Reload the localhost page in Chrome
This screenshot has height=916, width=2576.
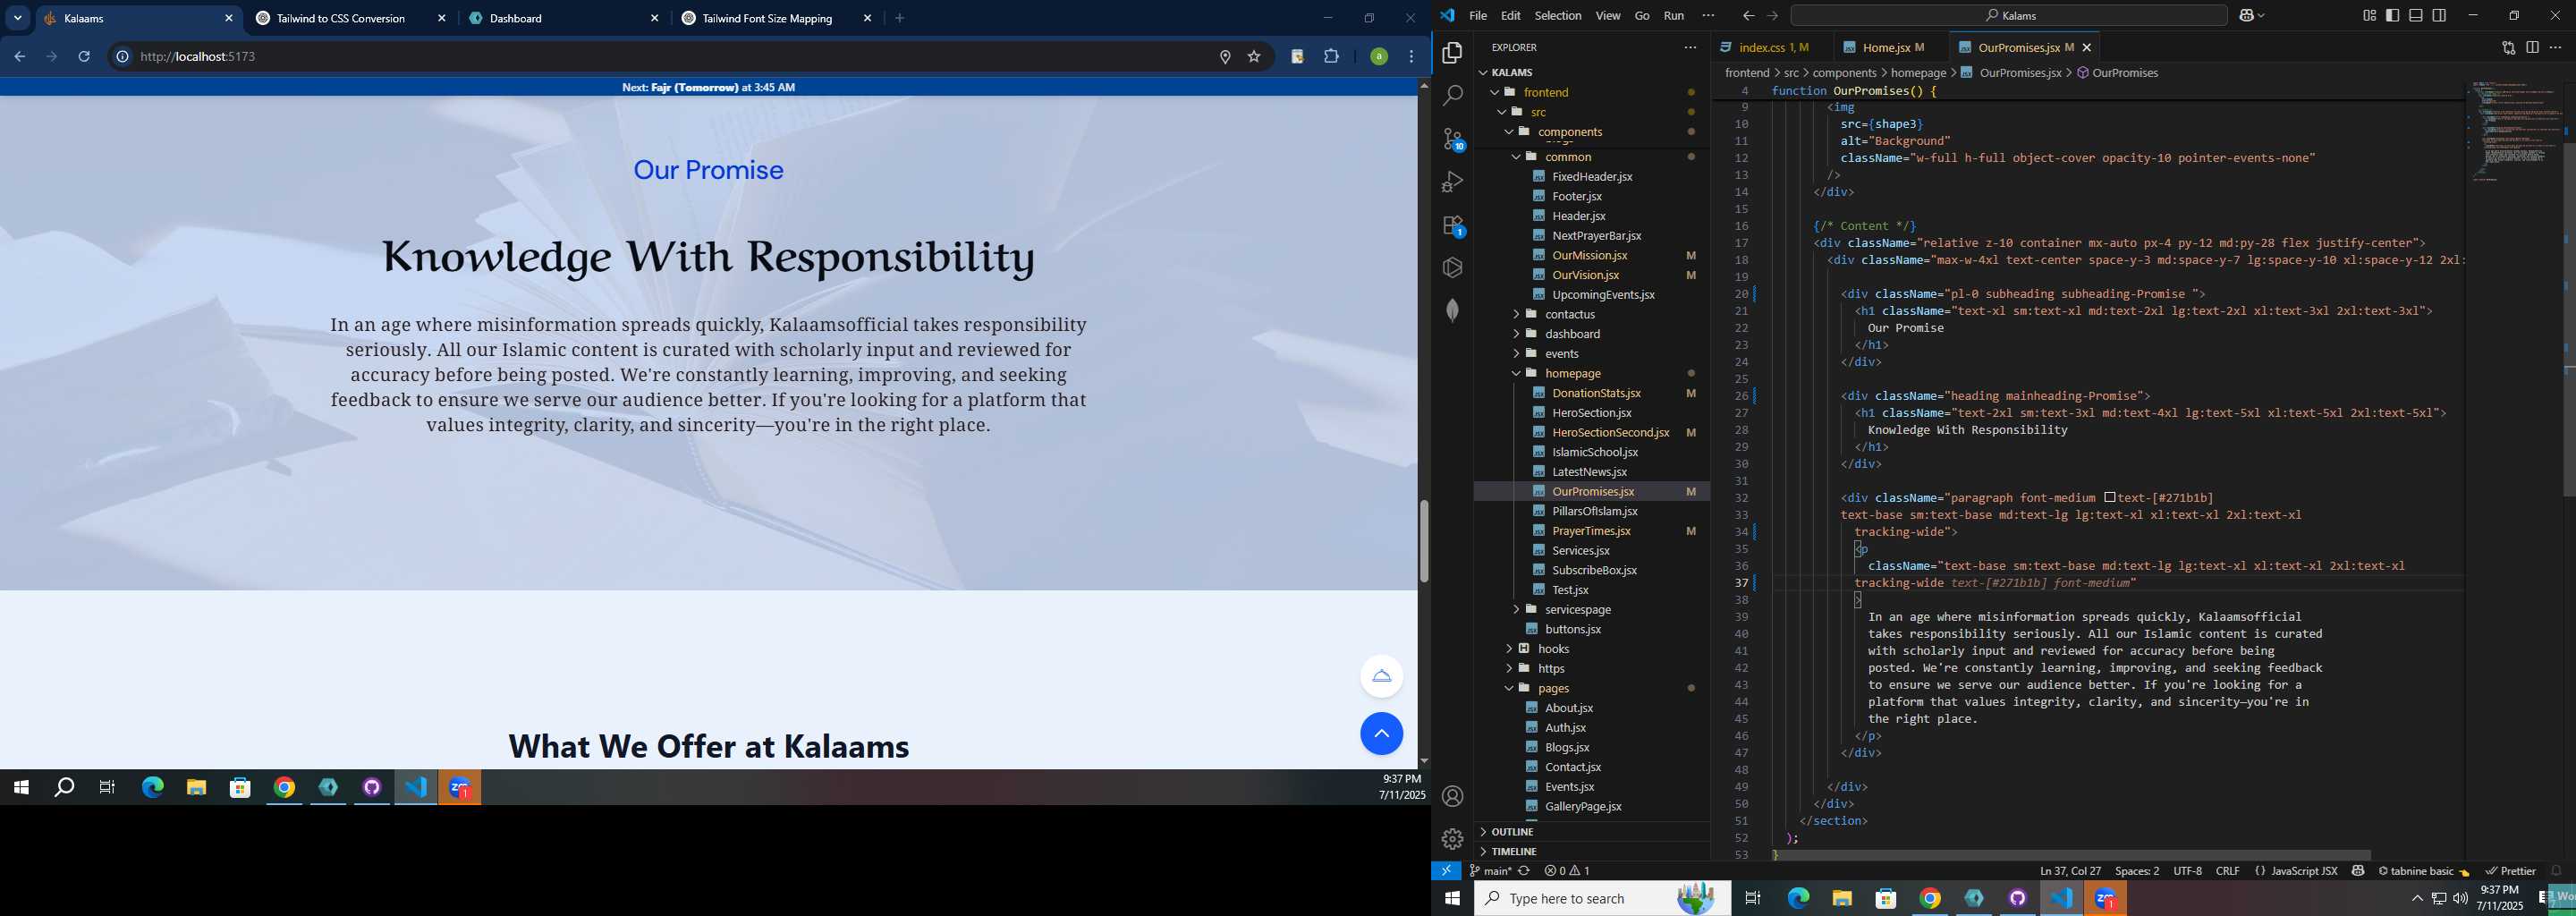click(84, 57)
